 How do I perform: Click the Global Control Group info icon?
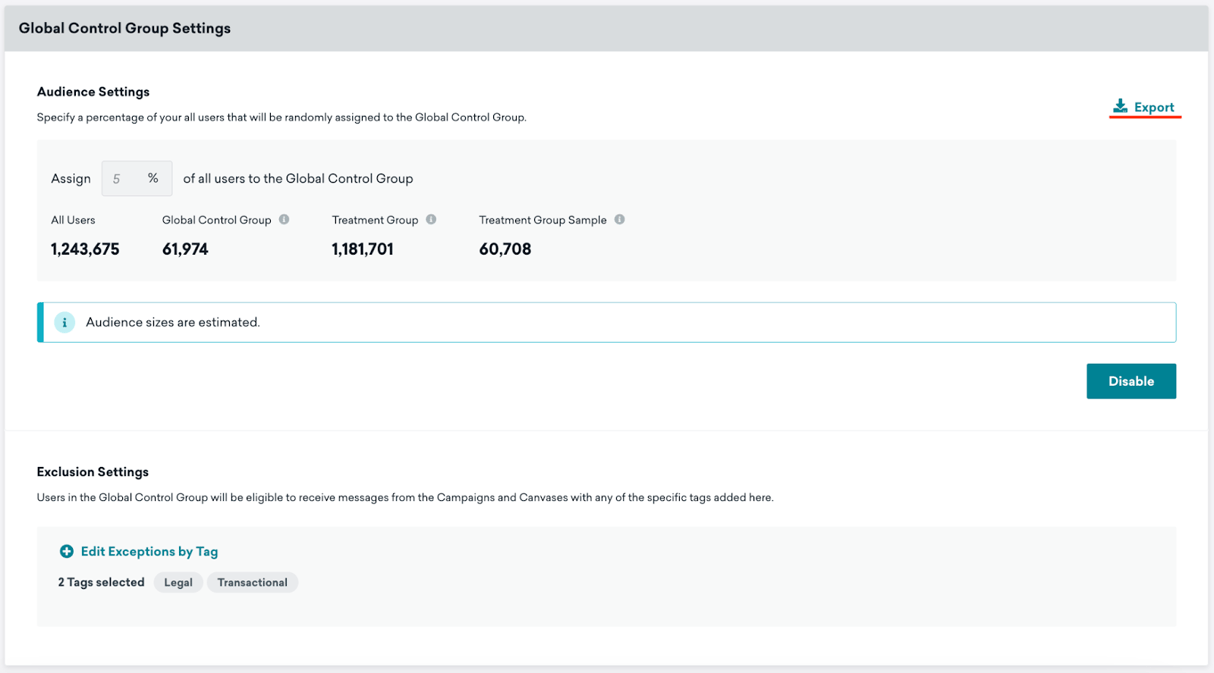284,220
